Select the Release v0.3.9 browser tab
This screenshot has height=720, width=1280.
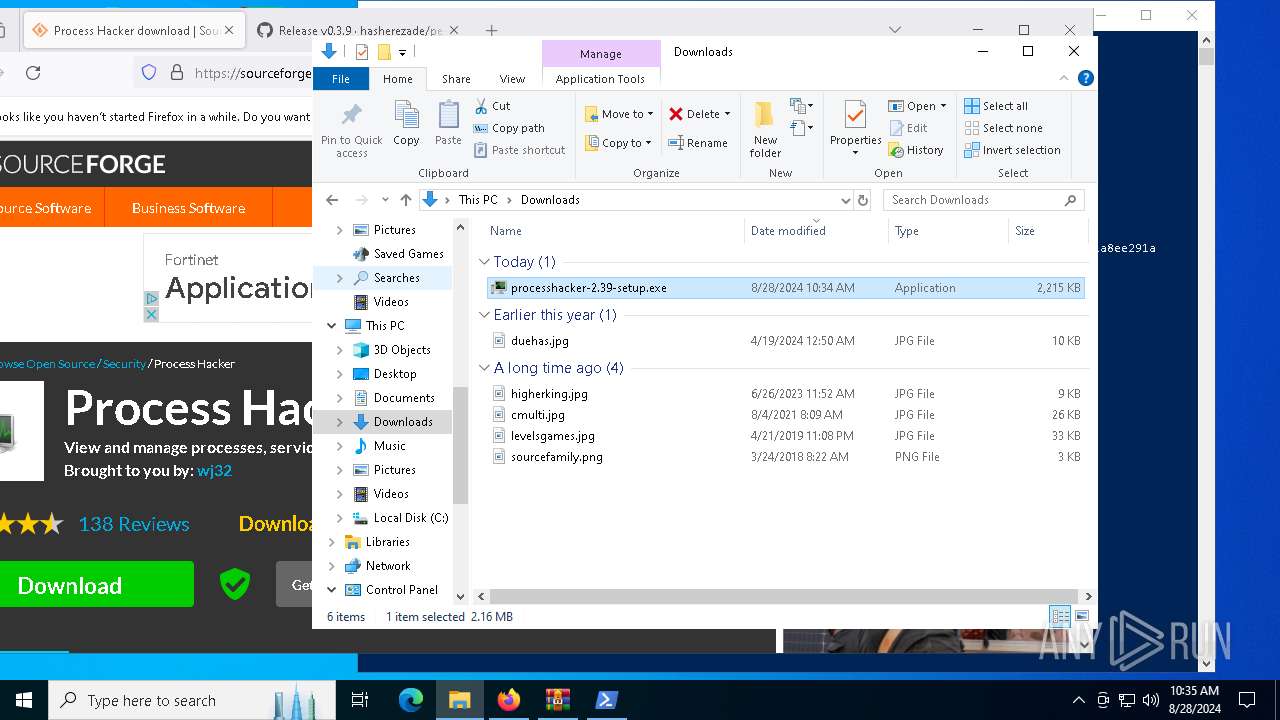[360, 30]
